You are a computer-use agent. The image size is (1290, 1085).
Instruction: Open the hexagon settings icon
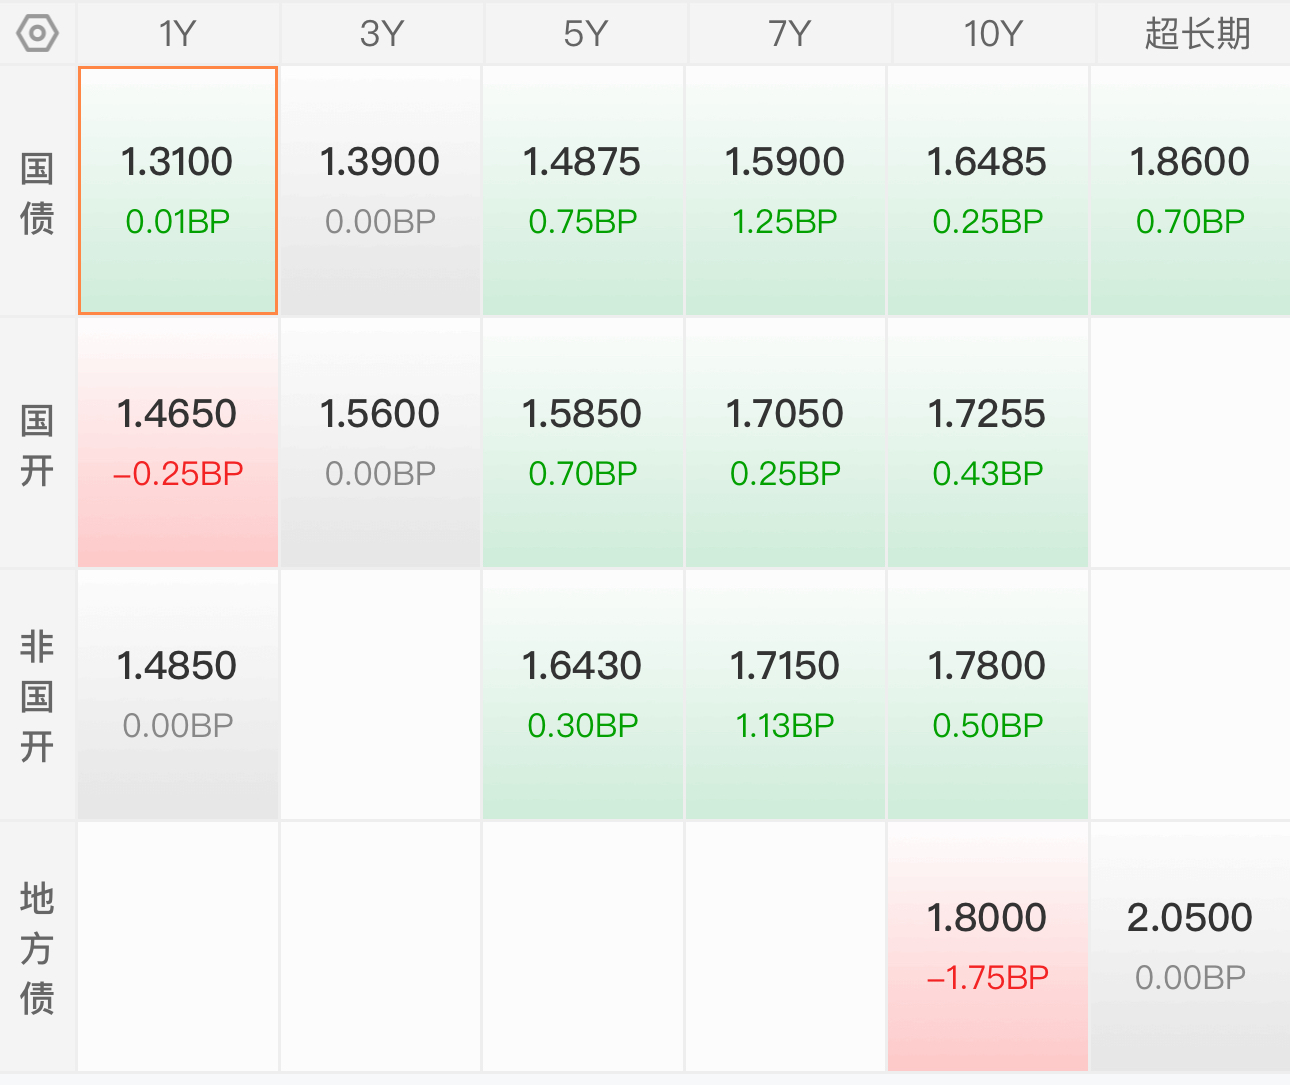click(38, 34)
